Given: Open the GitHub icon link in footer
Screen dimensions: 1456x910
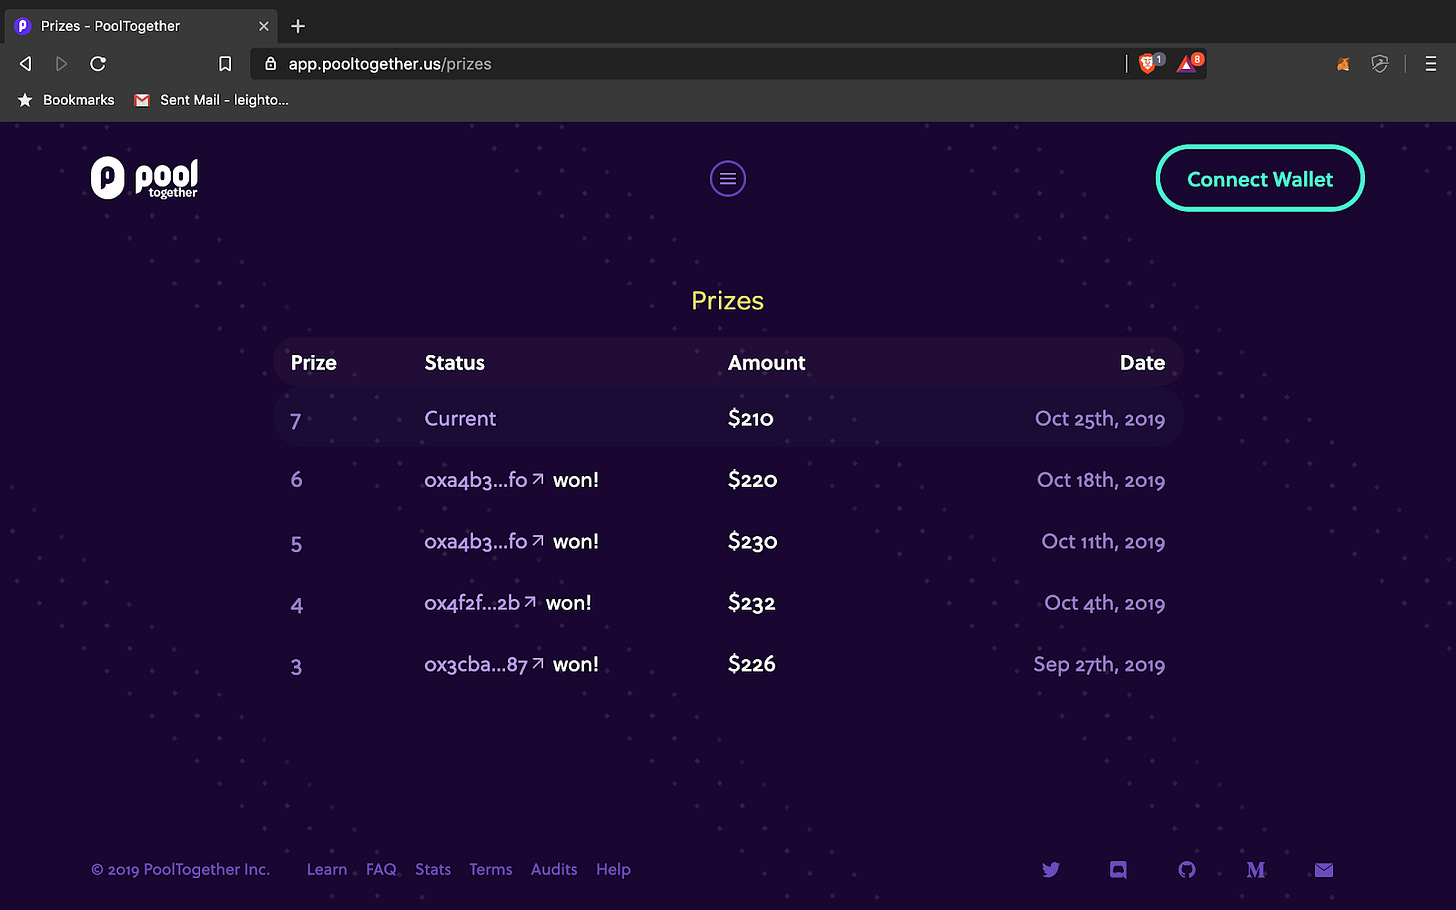Looking at the screenshot, I should [1187, 870].
